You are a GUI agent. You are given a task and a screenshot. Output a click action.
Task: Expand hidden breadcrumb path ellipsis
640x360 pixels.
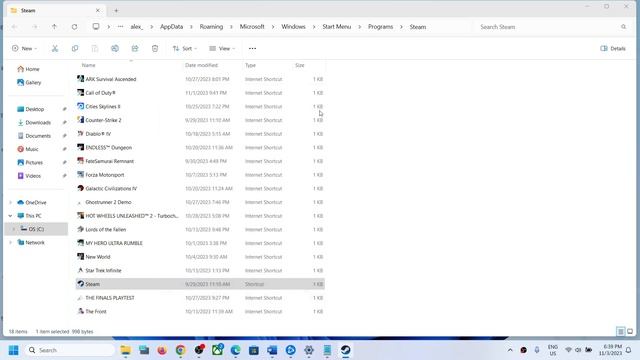(120, 27)
